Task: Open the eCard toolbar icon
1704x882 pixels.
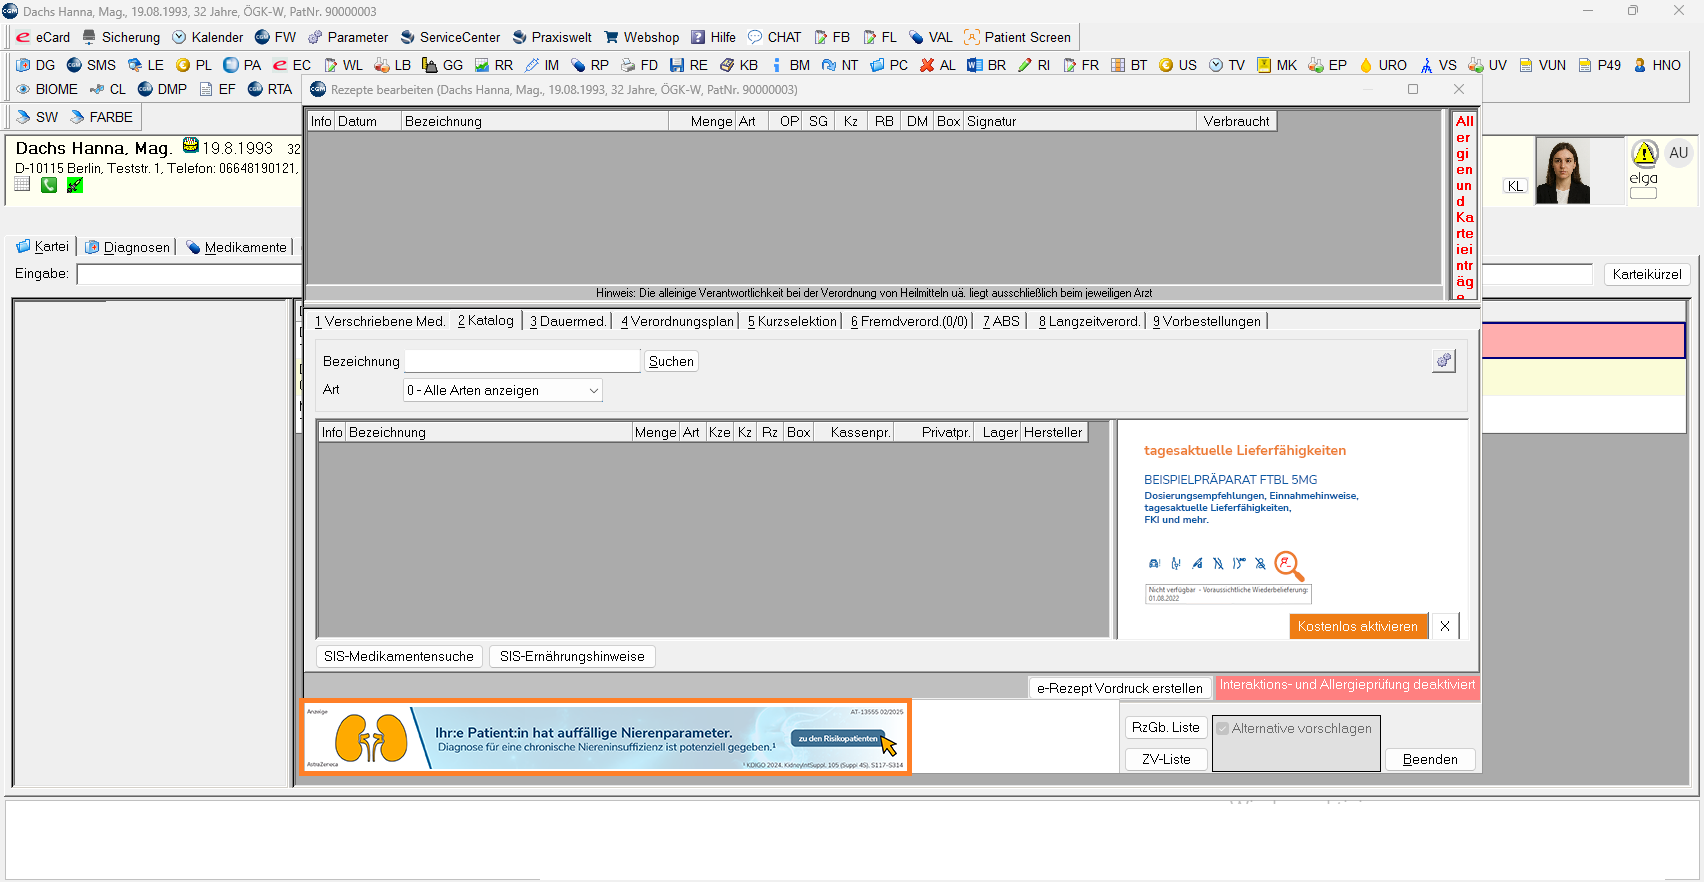Action: point(23,37)
